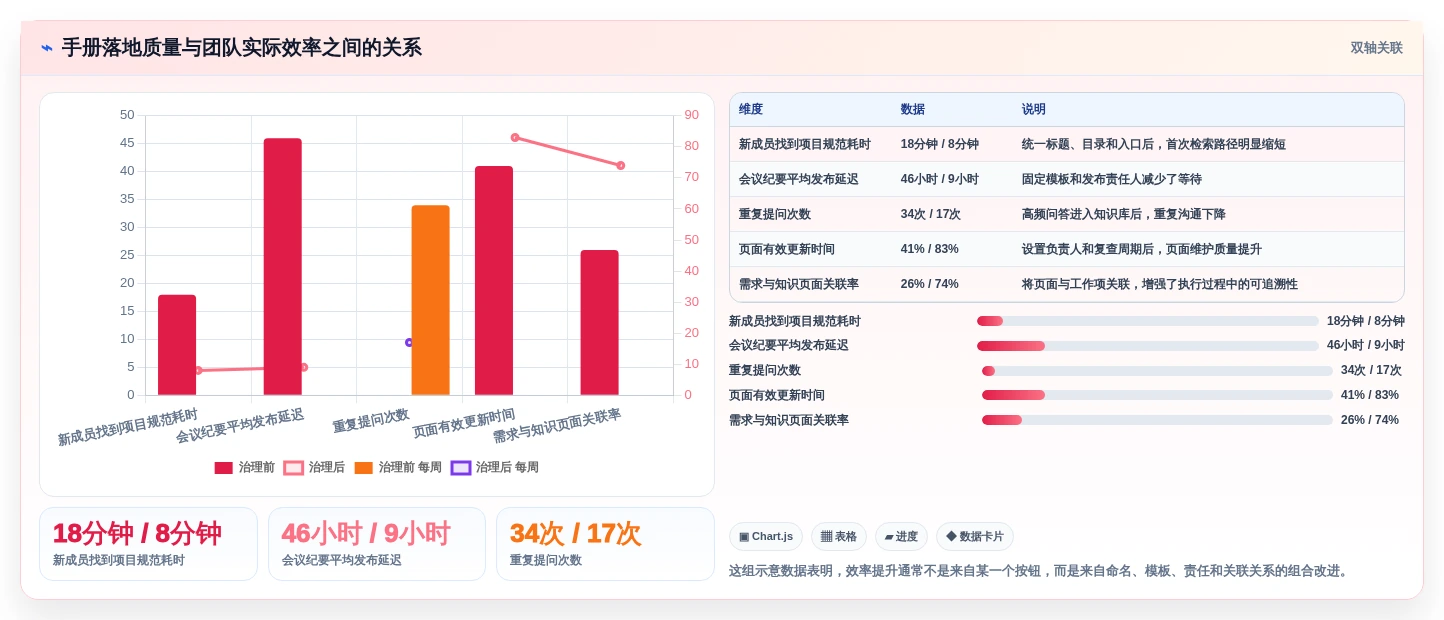
Task: Click table data value 41% / 83%
Action: point(930,250)
